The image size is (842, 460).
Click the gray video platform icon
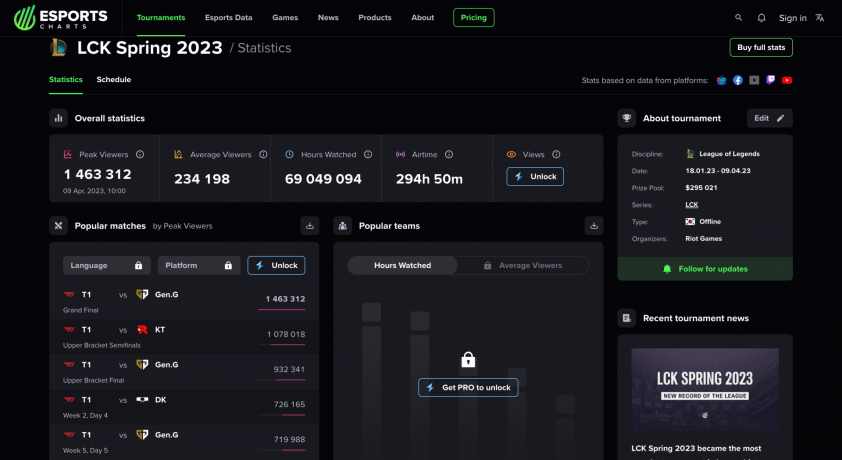(754, 80)
